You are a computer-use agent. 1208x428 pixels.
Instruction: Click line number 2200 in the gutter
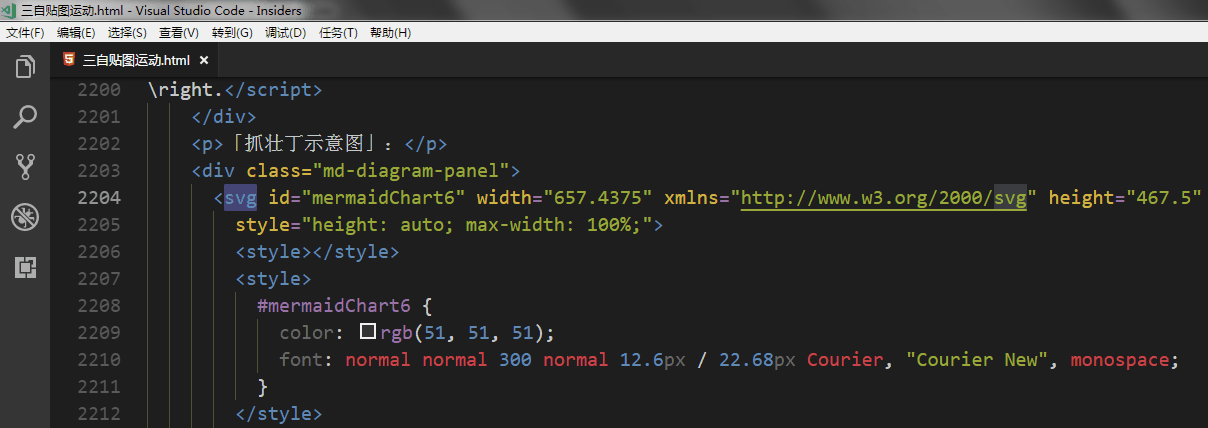pyautogui.click(x=99, y=89)
